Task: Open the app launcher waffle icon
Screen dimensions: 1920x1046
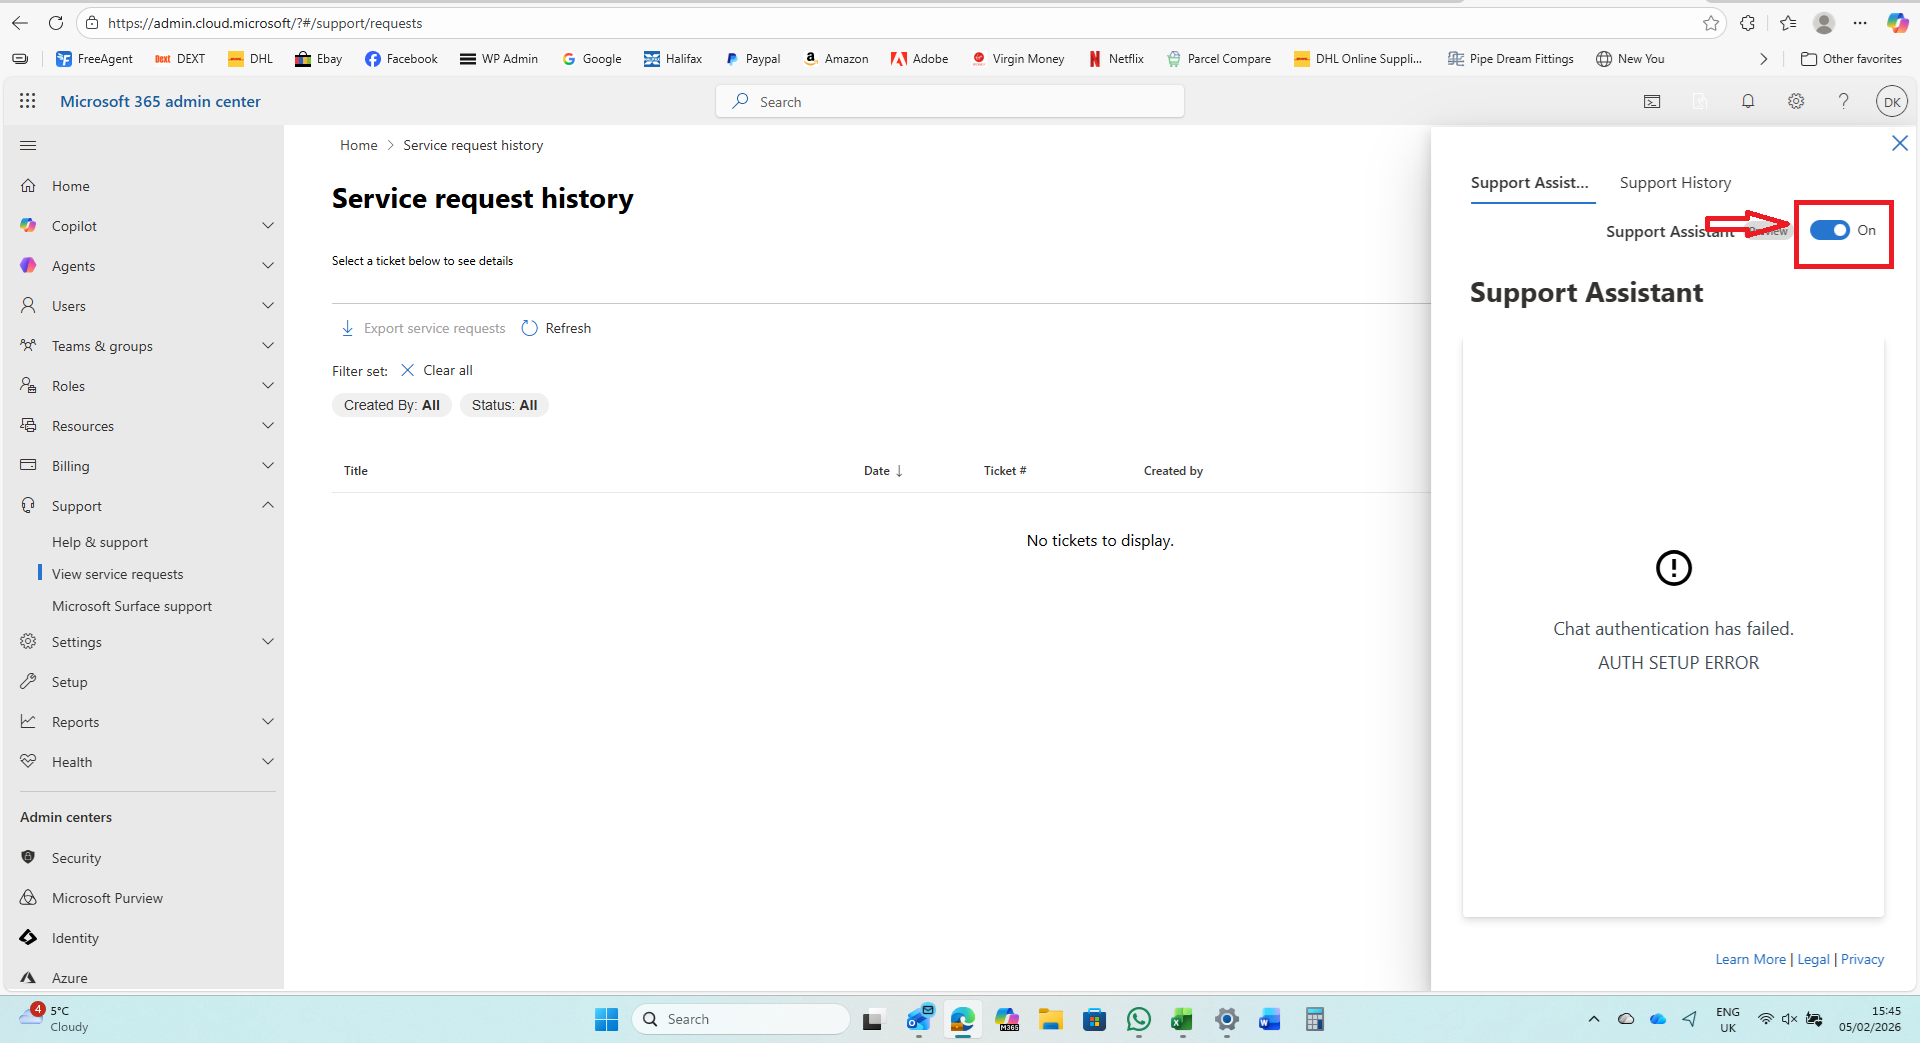Action: (x=28, y=101)
